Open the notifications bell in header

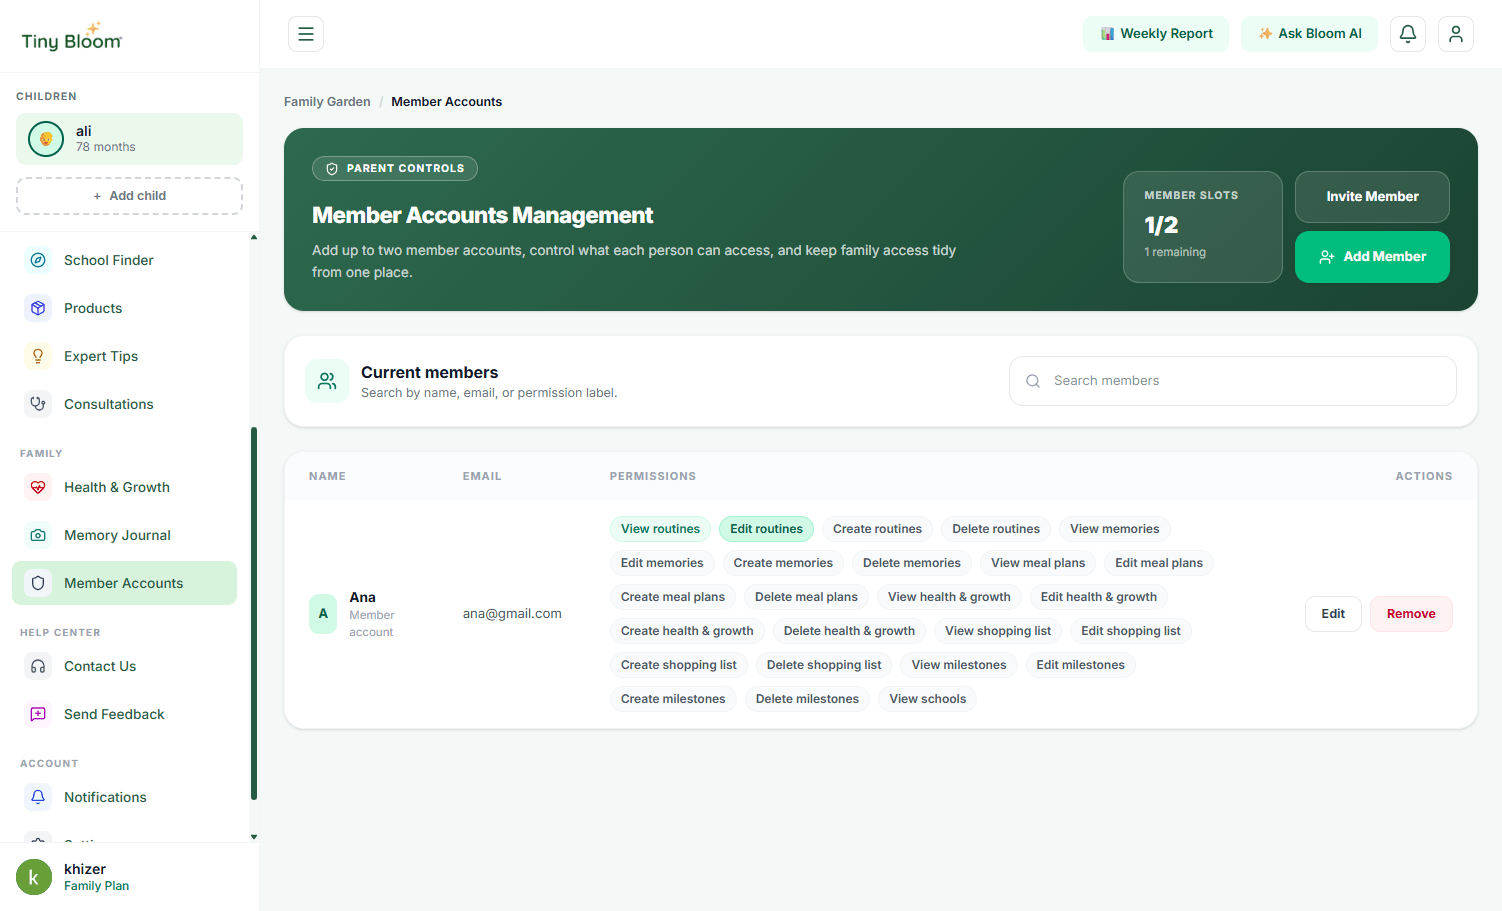point(1408,34)
